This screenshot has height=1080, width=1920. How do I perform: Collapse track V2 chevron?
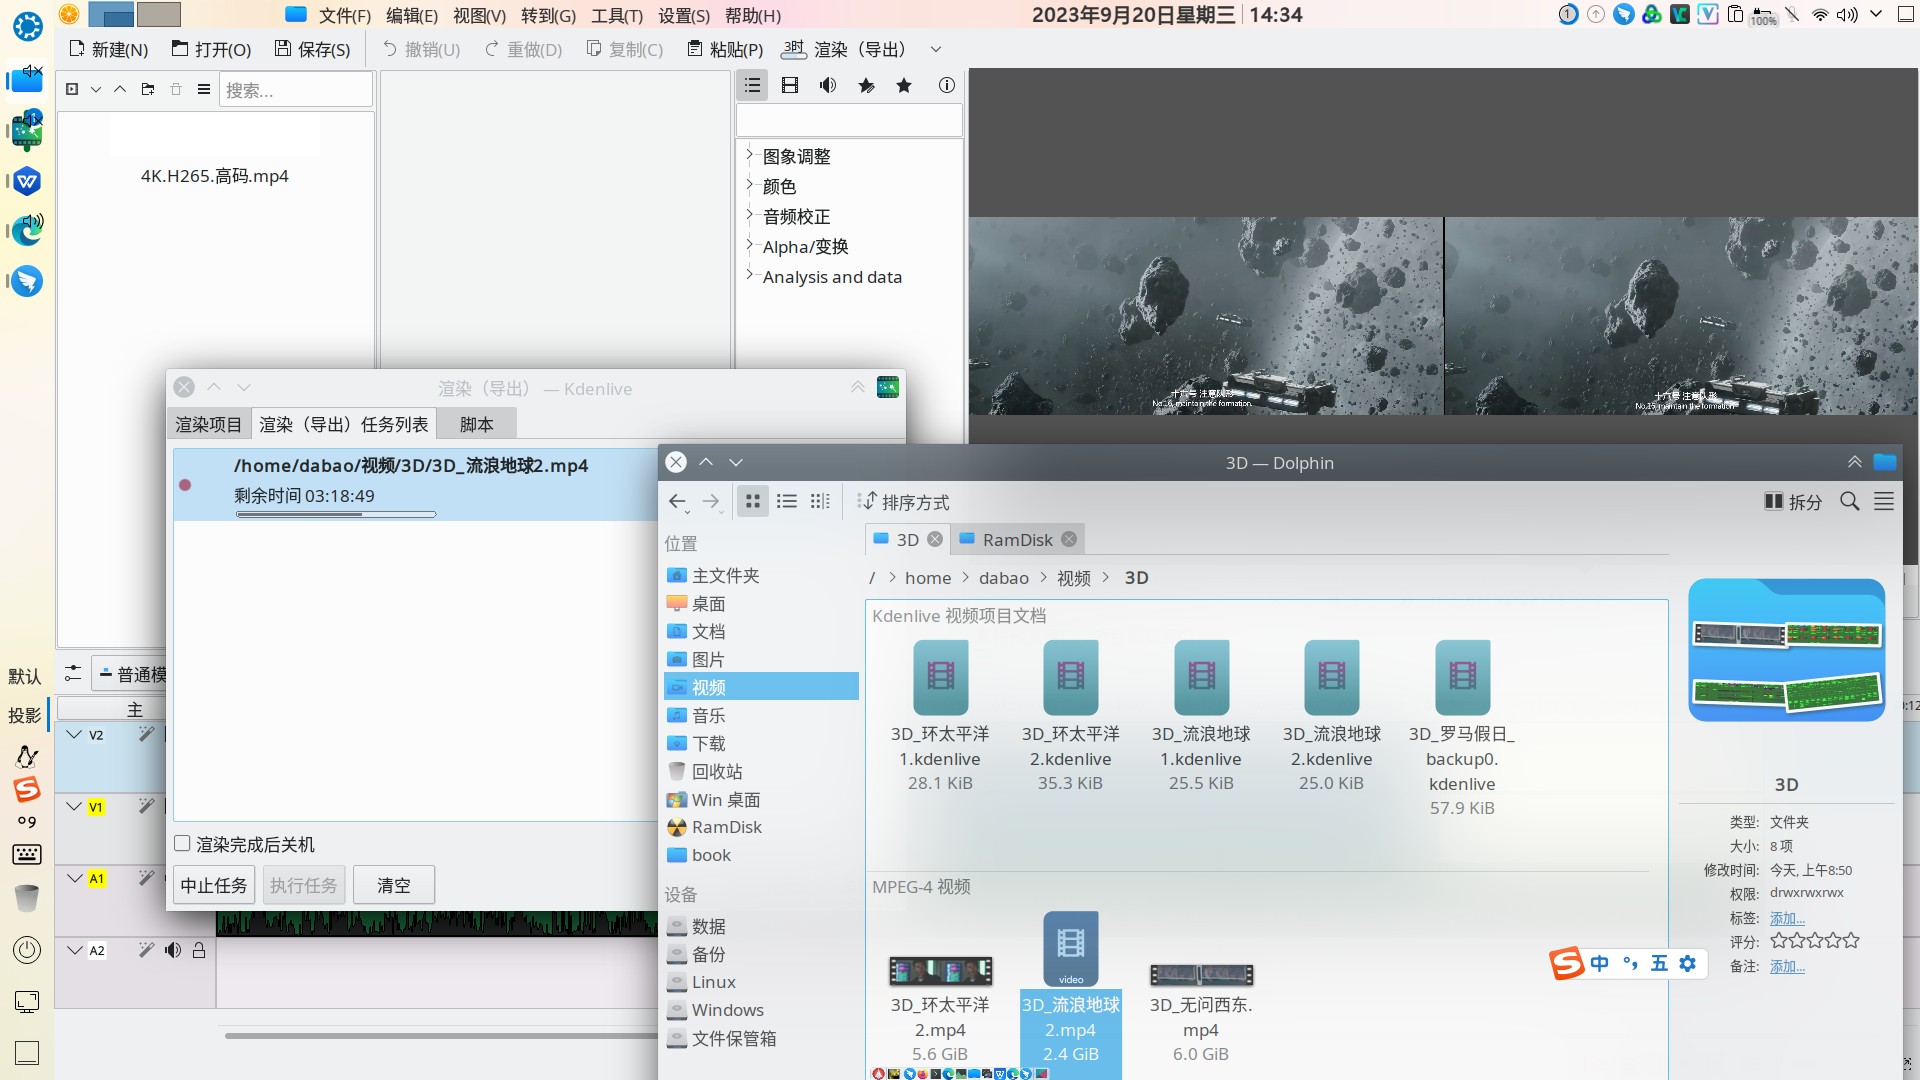[75, 734]
